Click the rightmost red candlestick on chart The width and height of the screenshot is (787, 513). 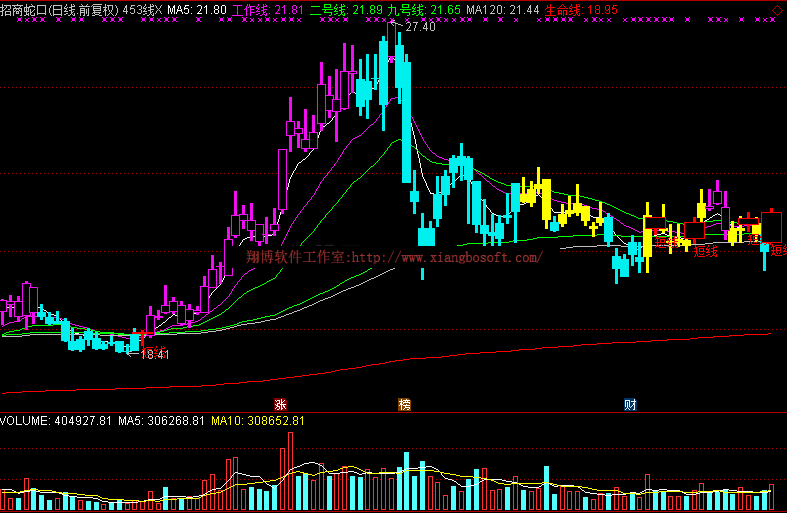[x=771, y=224]
